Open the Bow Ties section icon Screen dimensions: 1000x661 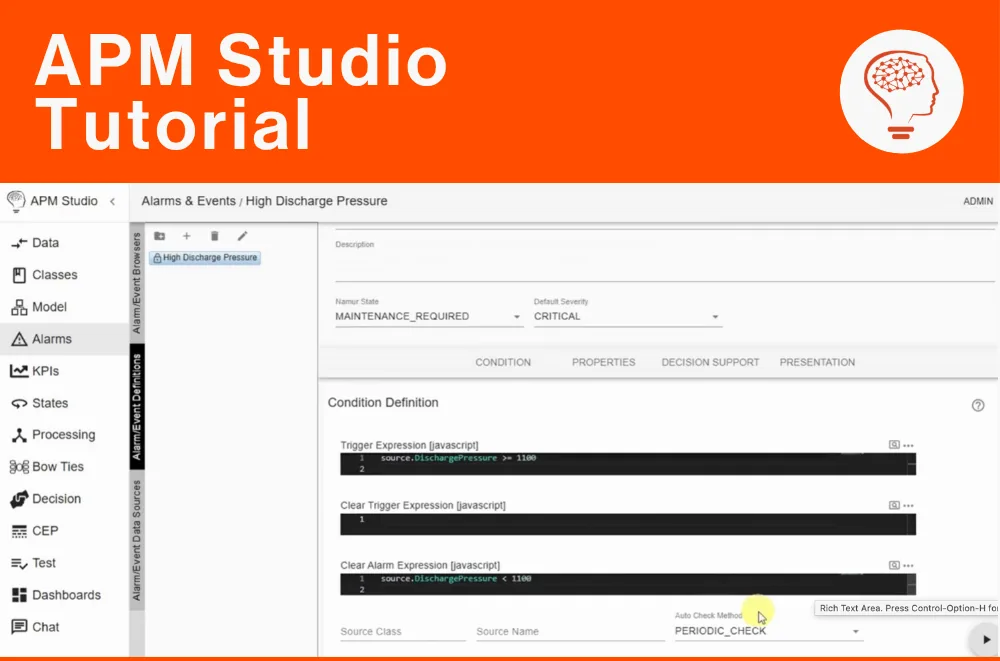[19, 467]
